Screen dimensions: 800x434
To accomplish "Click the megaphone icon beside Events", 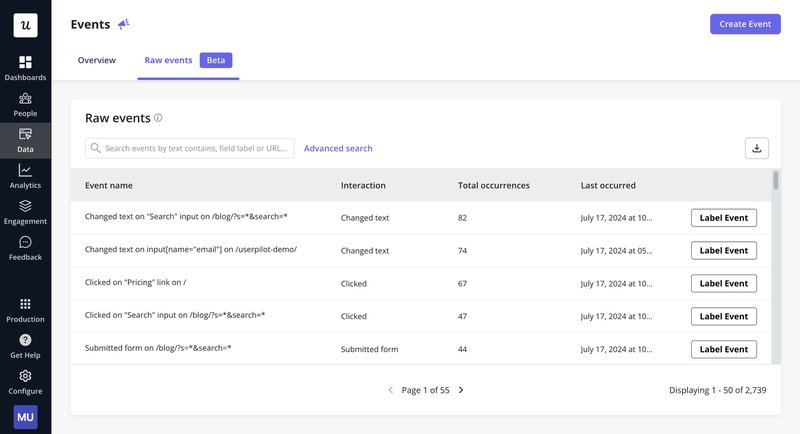I will tap(124, 24).
